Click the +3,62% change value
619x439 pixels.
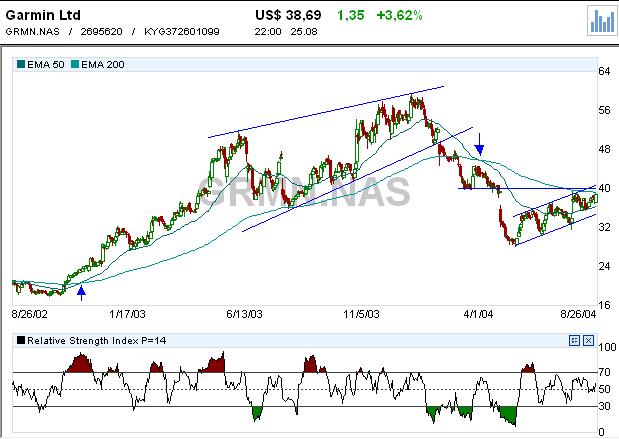tap(400, 15)
